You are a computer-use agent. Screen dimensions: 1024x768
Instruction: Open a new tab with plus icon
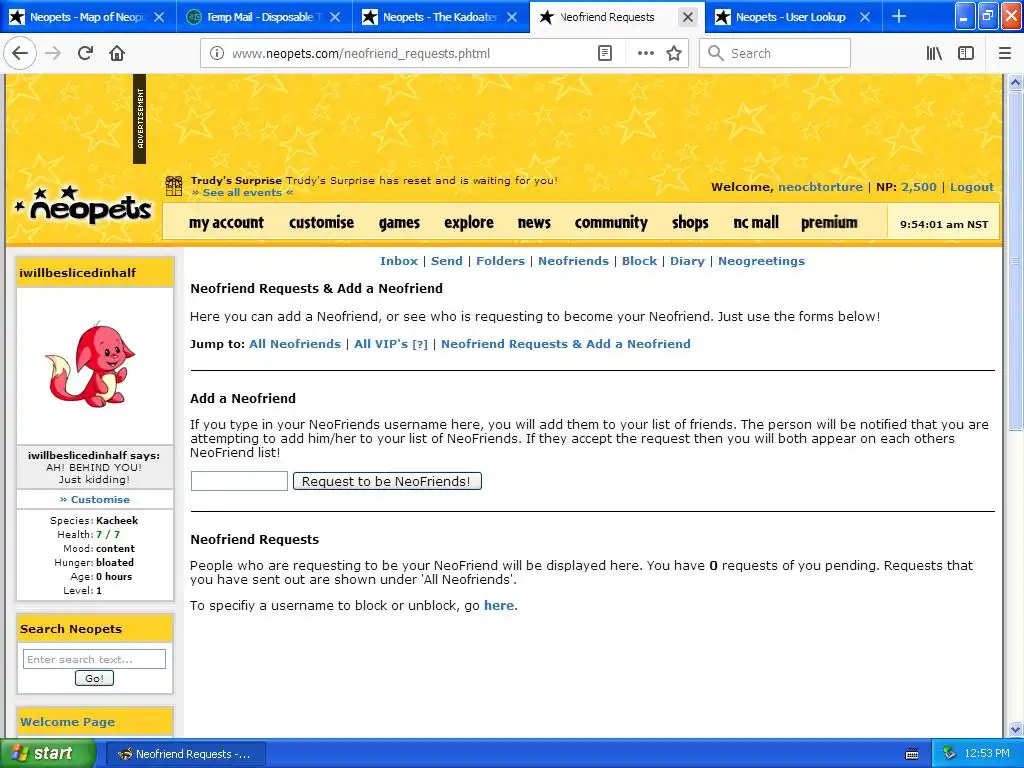point(899,16)
